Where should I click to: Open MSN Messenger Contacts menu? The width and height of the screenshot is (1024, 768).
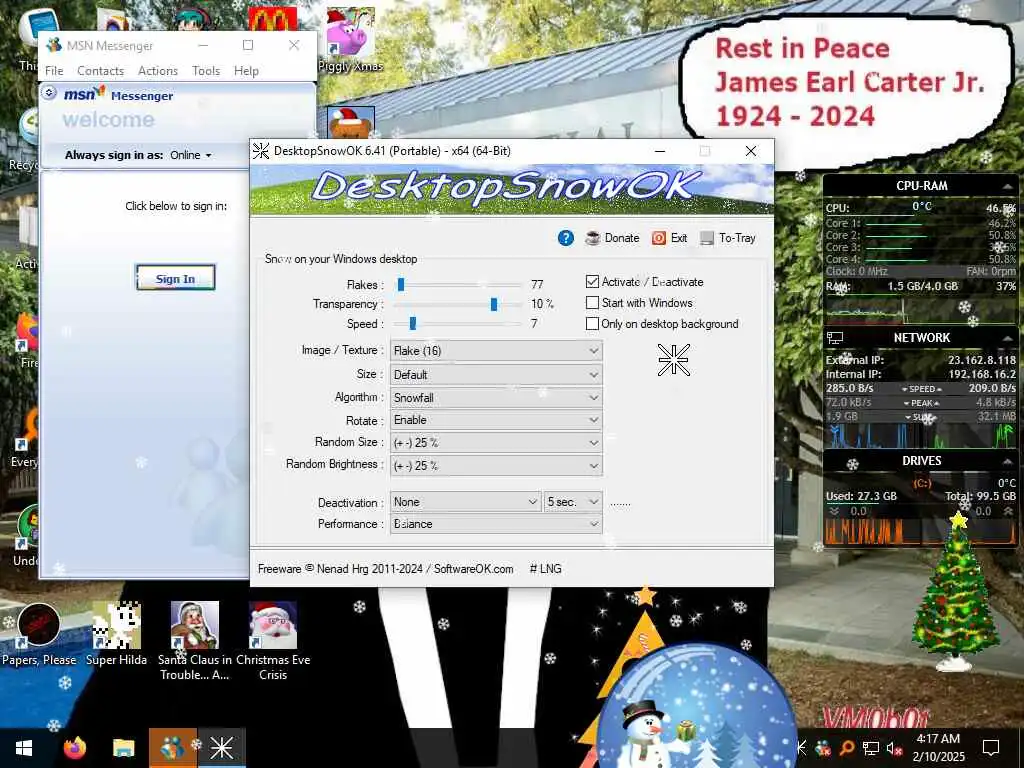click(x=101, y=71)
